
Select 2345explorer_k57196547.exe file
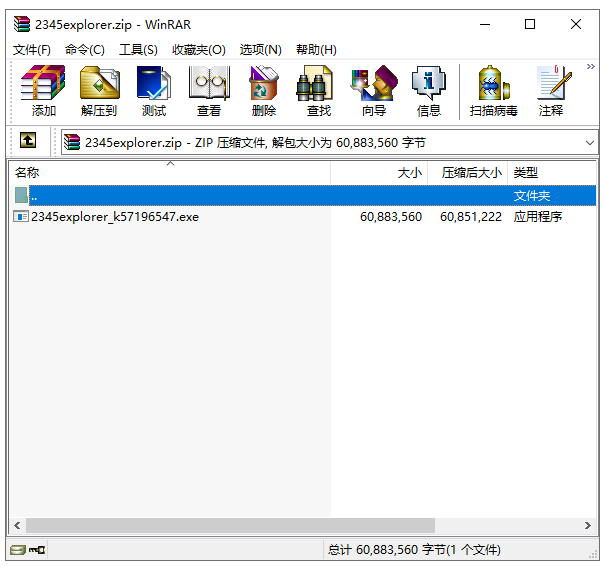point(115,217)
